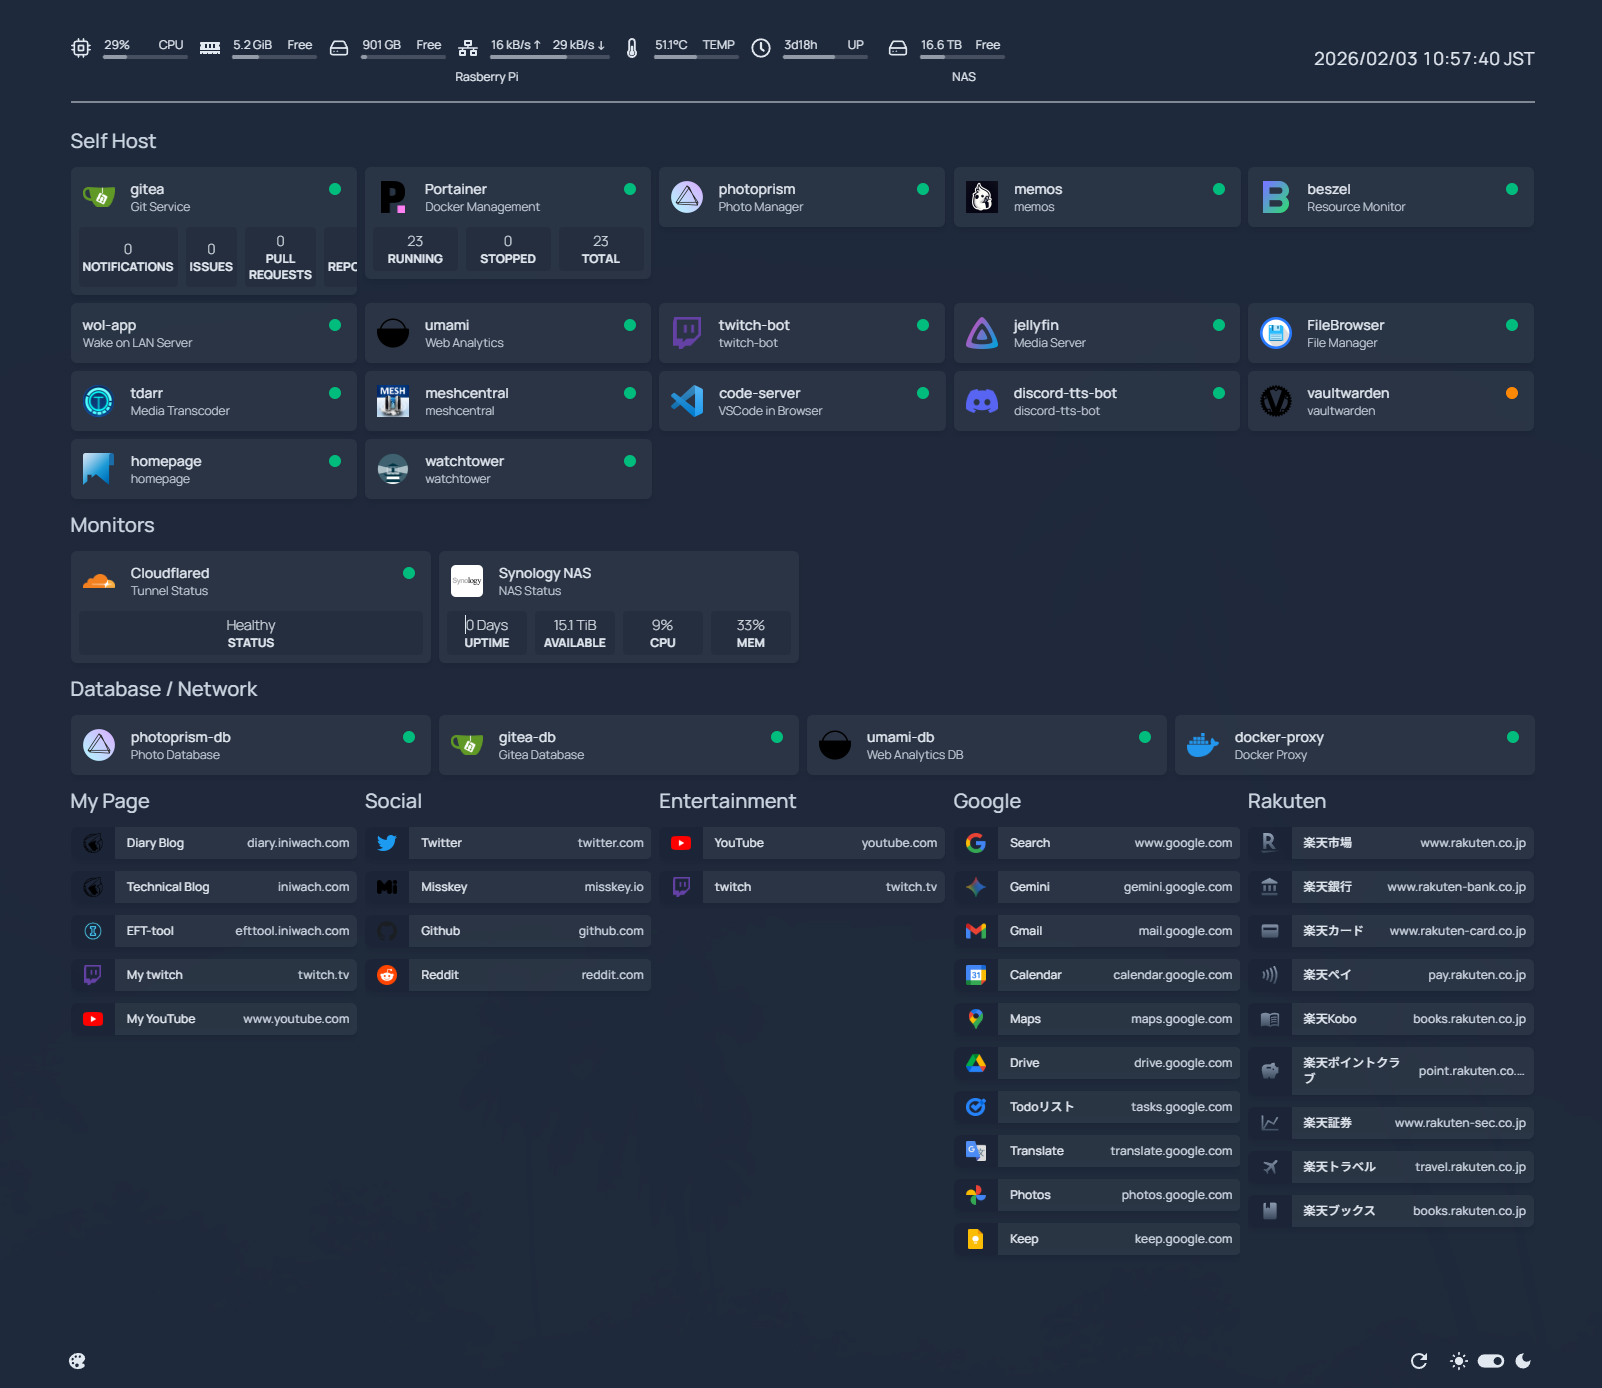Open the code-server VSCode icon

pos(687,401)
